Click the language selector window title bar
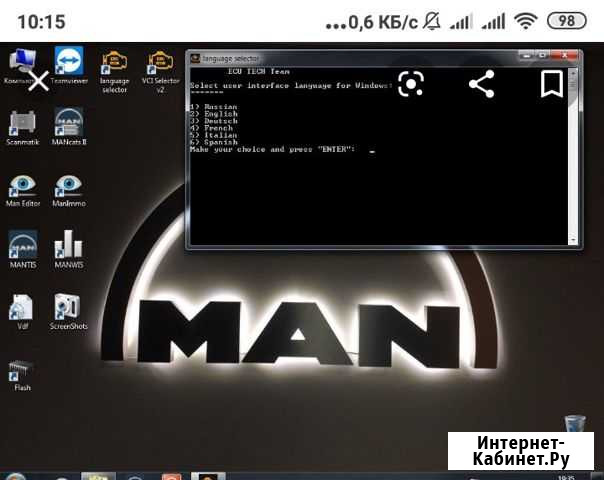Image resolution: width=604 pixels, height=480 pixels. click(354, 59)
